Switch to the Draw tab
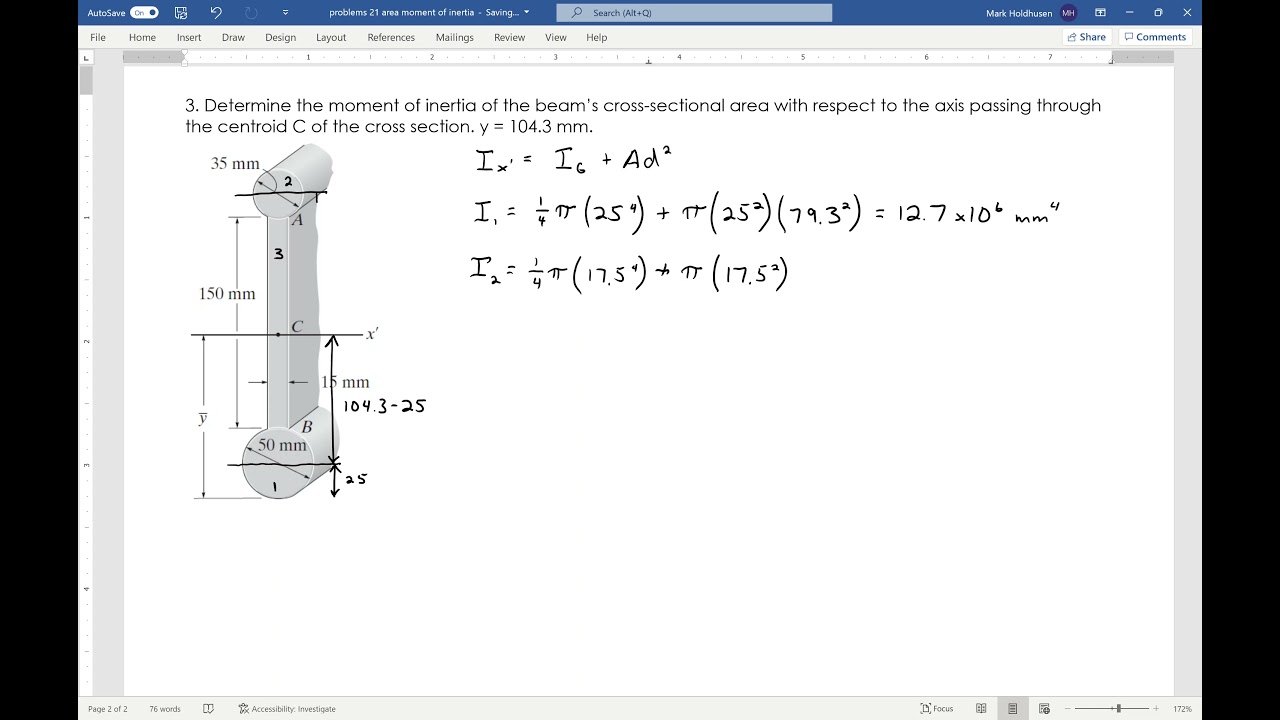The width and height of the screenshot is (1280, 720). pyautogui.click(x=233, y=37)
